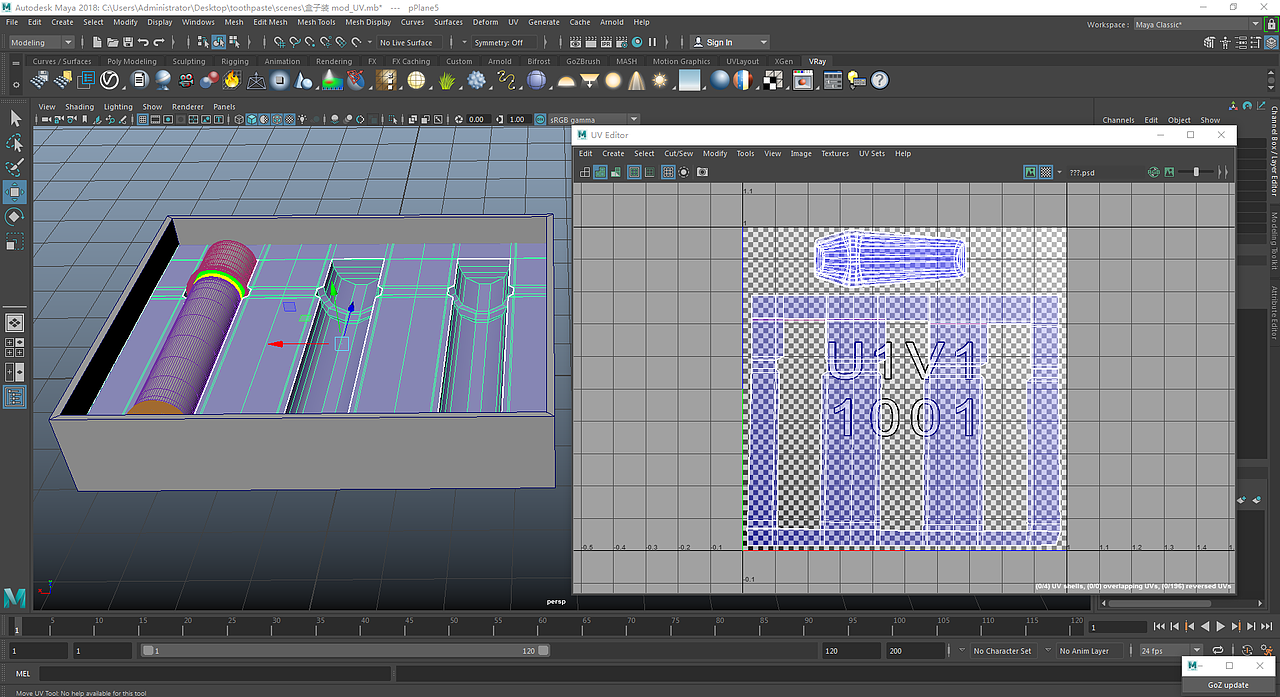Click the VRay blue sphere material icon
The image size is (1280, 697).
(x=720, y=80)
